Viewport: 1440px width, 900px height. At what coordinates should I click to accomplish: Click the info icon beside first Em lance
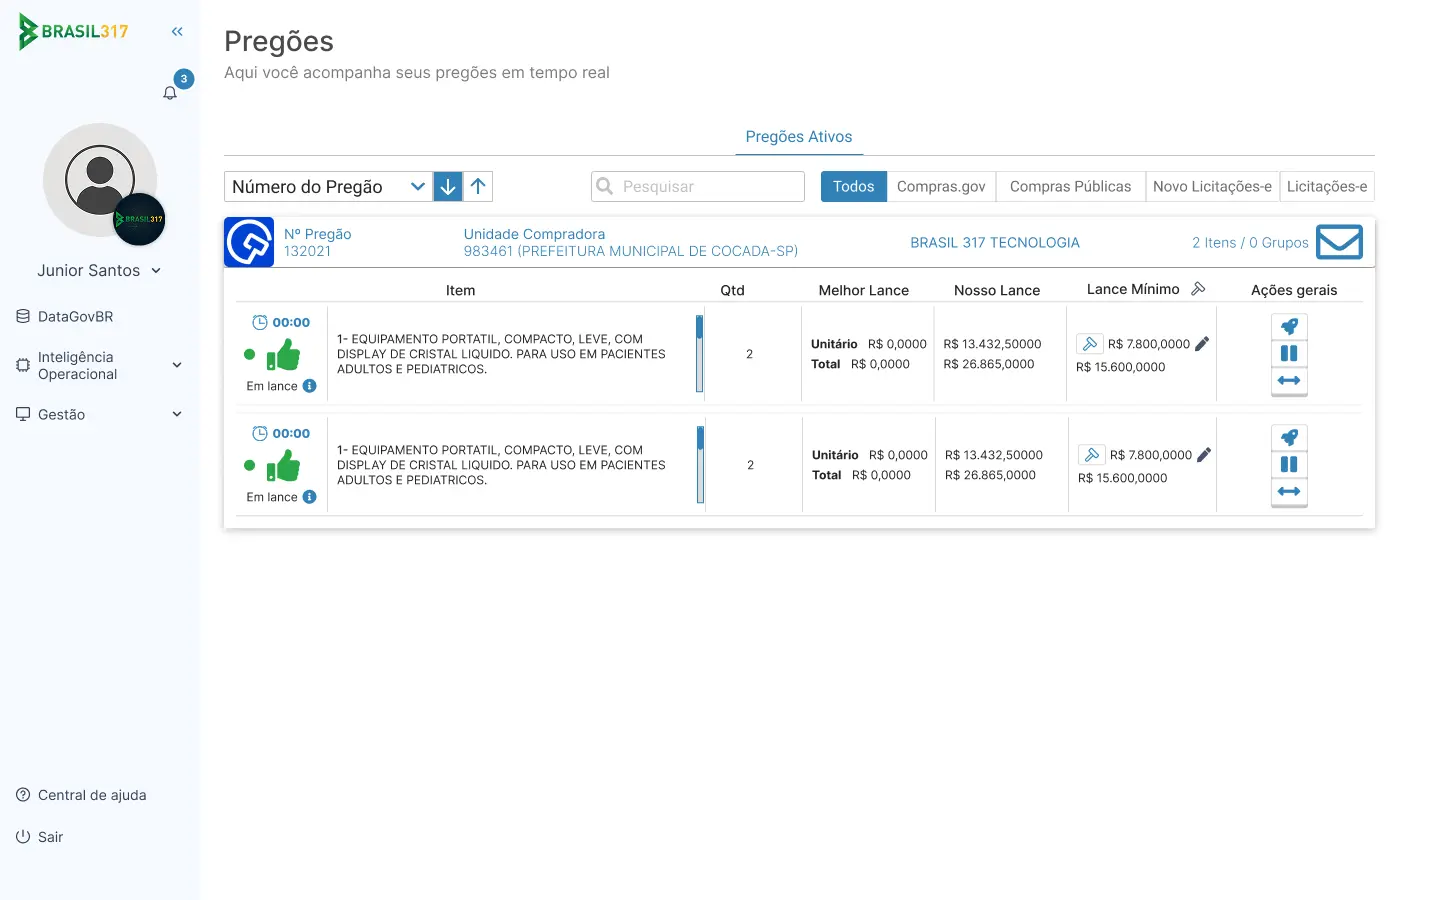[x=310, y=386]
